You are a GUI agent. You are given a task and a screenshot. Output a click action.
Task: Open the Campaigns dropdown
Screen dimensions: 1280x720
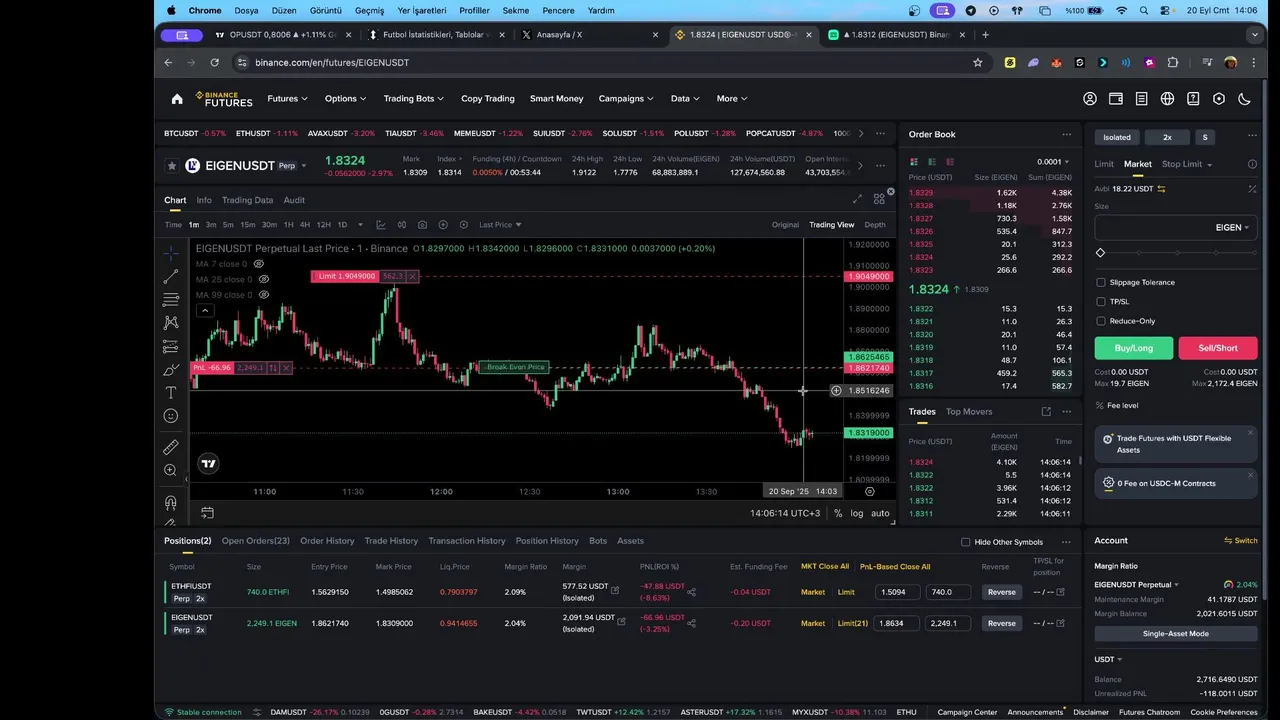(626, 99)
